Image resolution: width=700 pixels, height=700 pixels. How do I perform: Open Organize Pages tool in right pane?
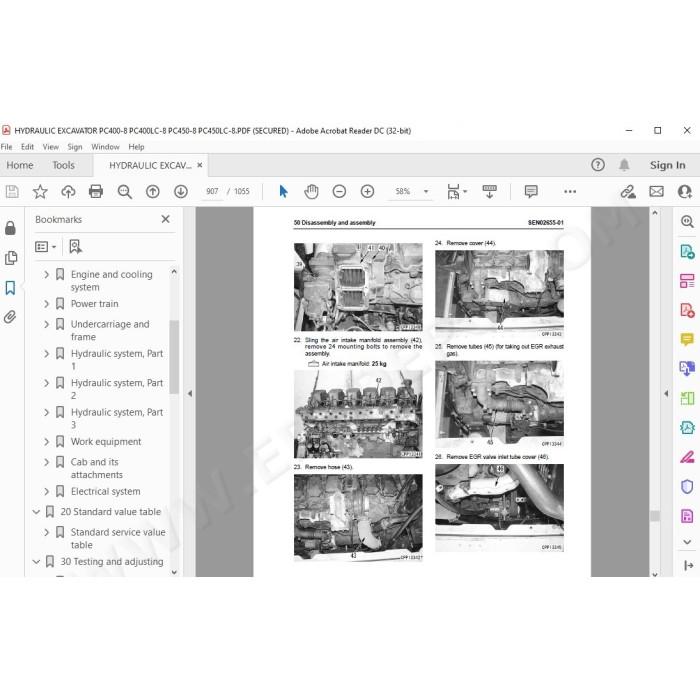point(687,281)
